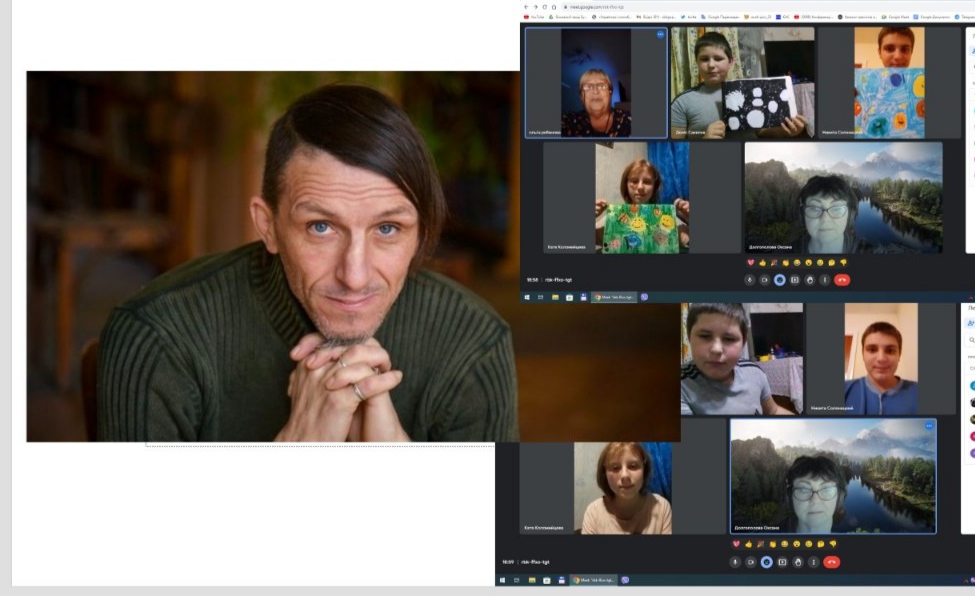Send party popper reaction in upper Meet window
Image resolution: width=975 pixels, height=596 pixels.
tap(774, 263)
